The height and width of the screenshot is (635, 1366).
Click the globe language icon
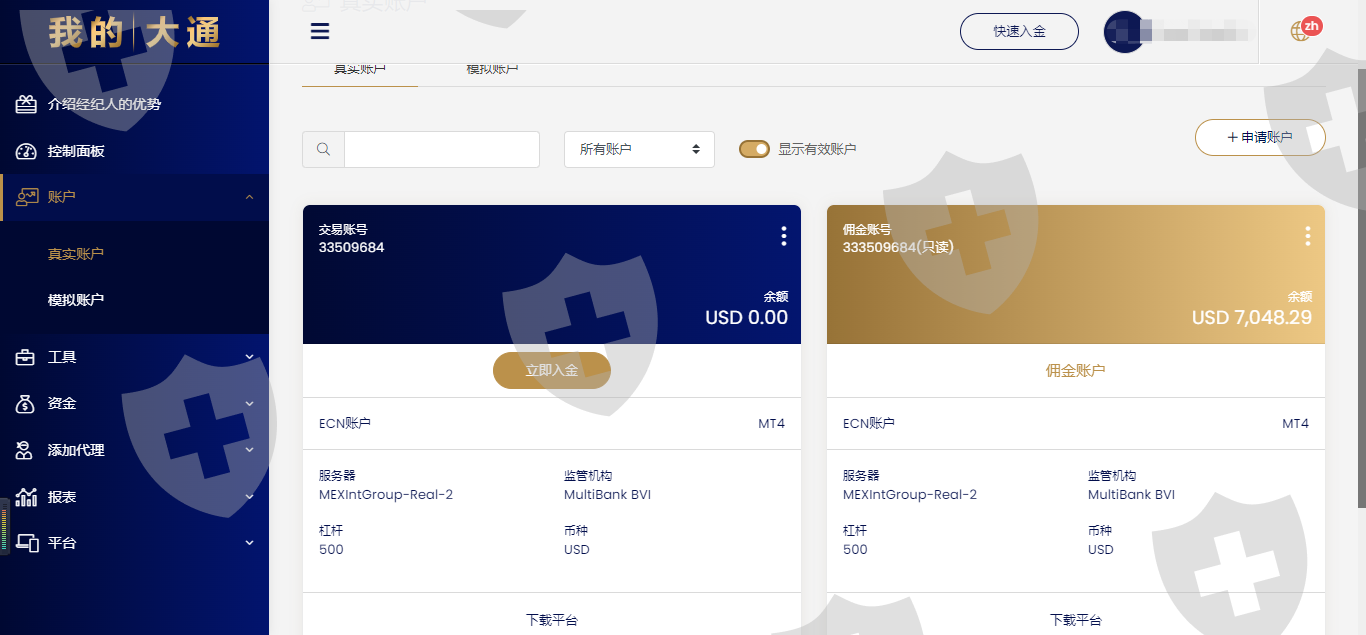pyautogui.click(x=1300, y=31)
